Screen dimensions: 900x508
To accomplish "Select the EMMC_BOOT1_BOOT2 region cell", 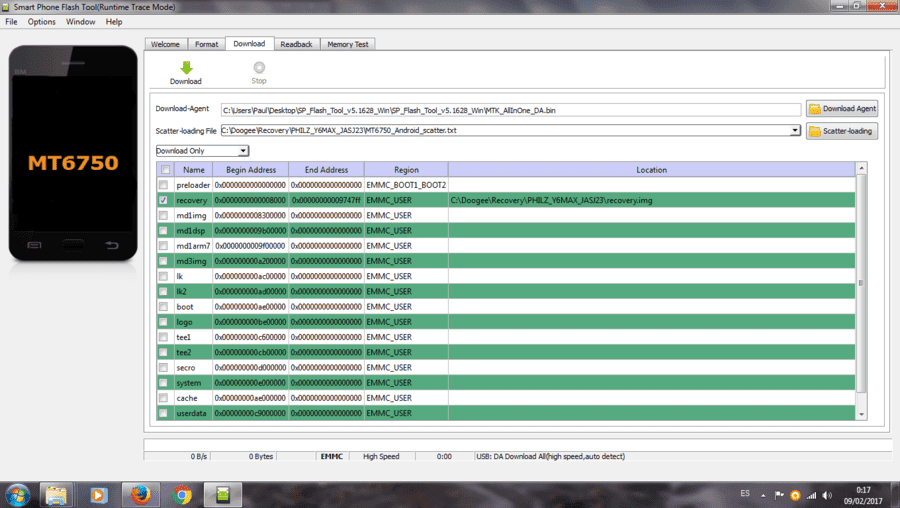I will click(406, 185).
